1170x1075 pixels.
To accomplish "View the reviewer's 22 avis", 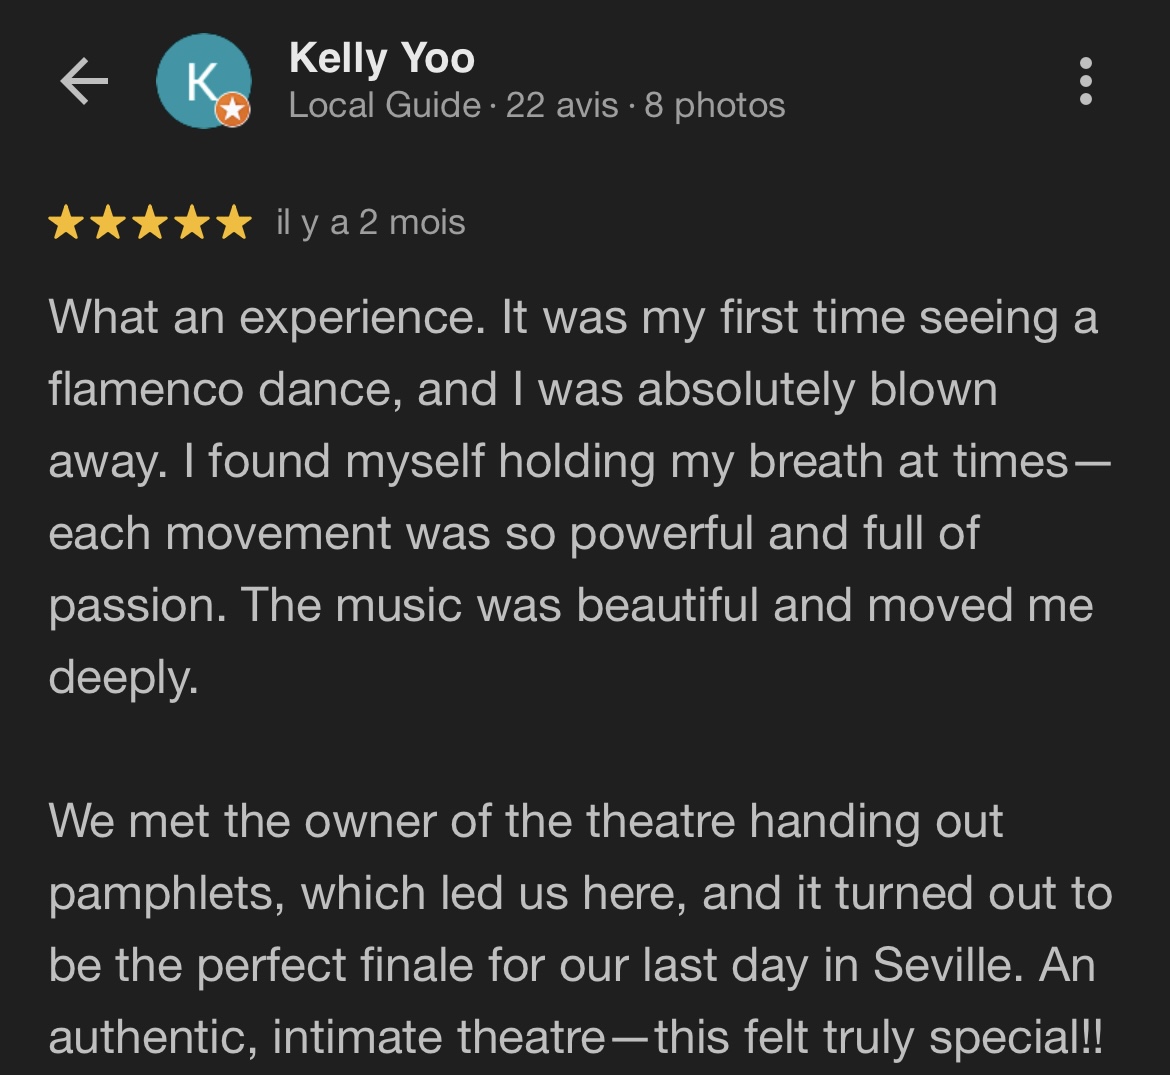I will pos(562,105).
